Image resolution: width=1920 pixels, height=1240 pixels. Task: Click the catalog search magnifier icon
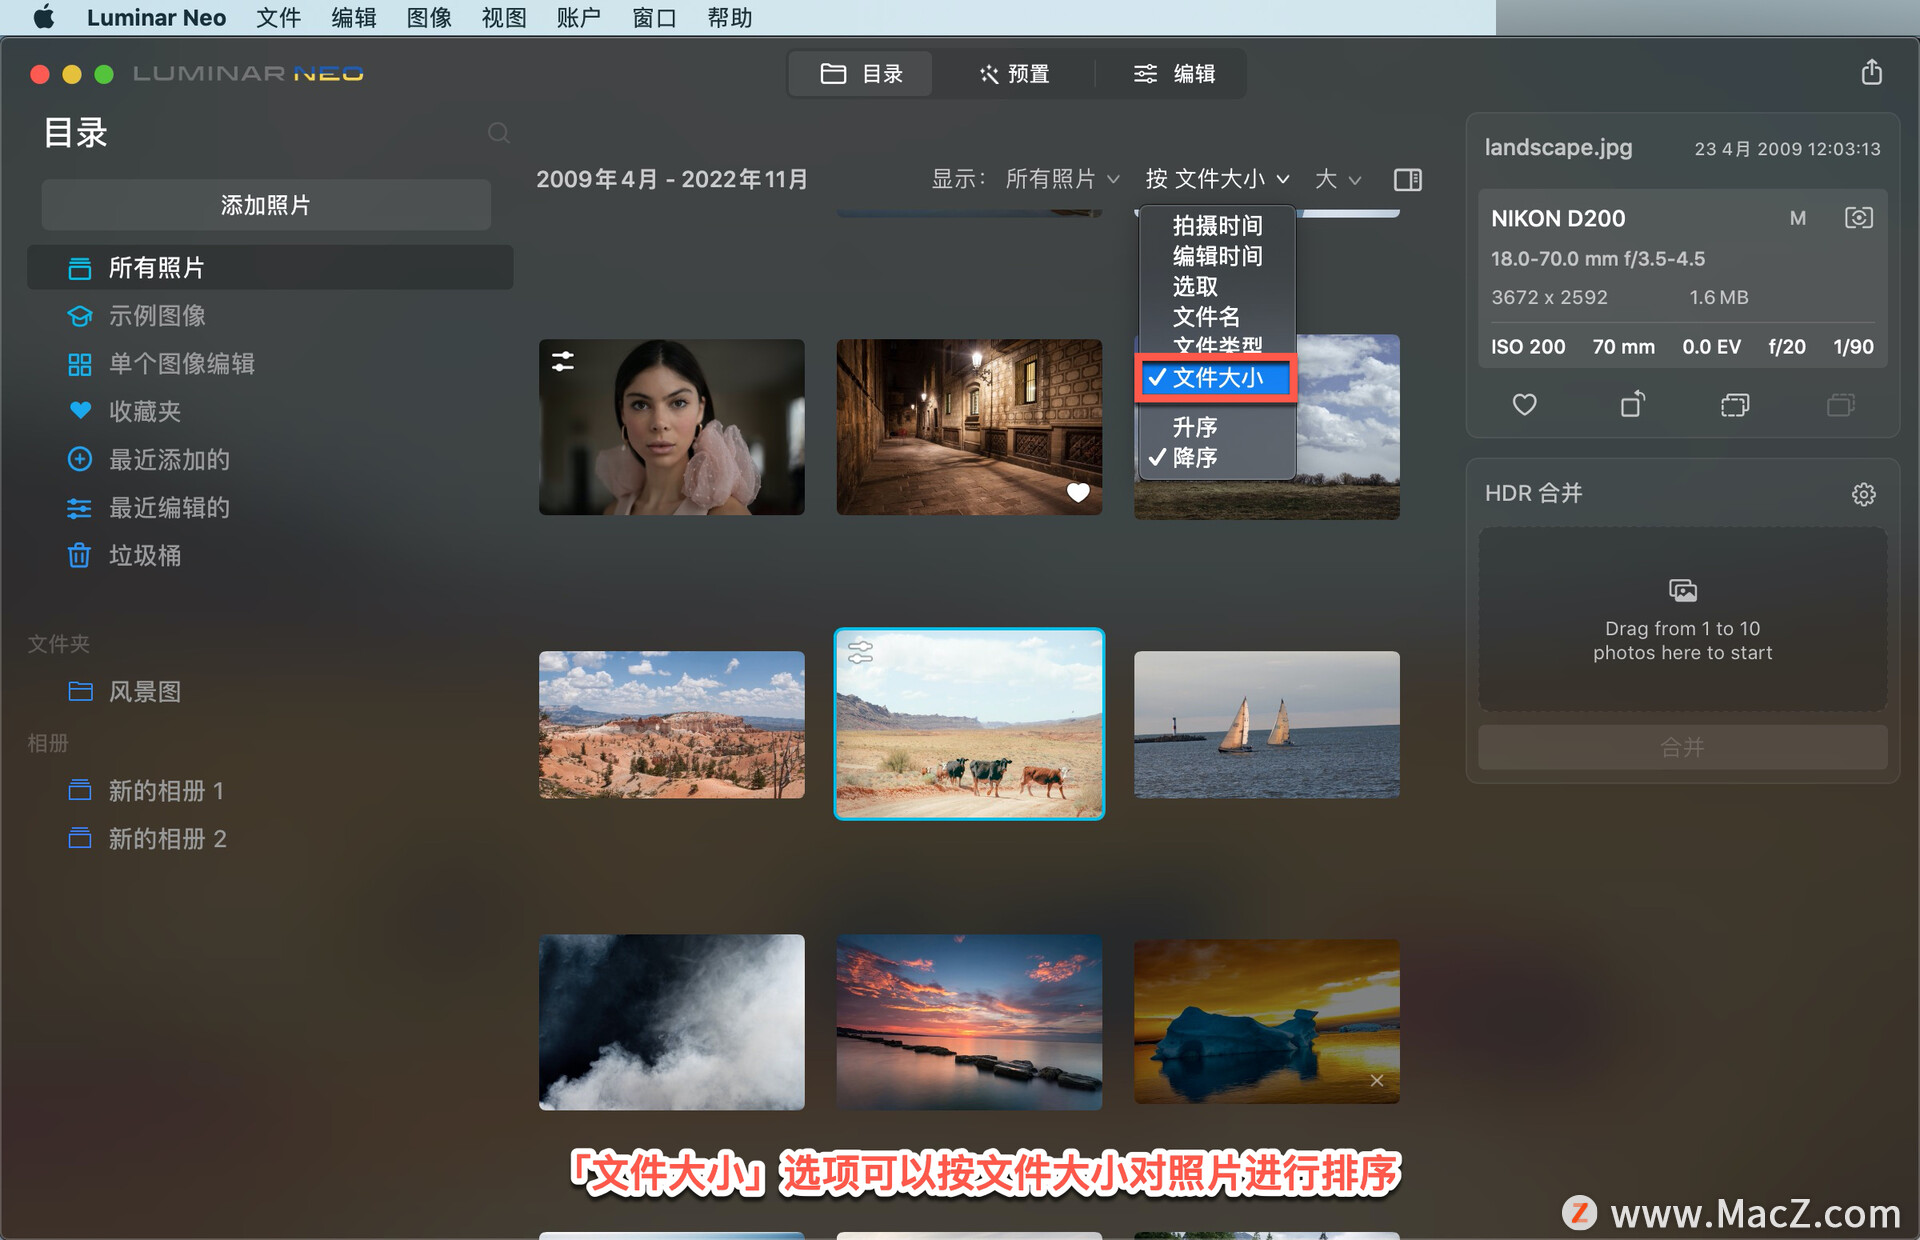pos(498,133)
